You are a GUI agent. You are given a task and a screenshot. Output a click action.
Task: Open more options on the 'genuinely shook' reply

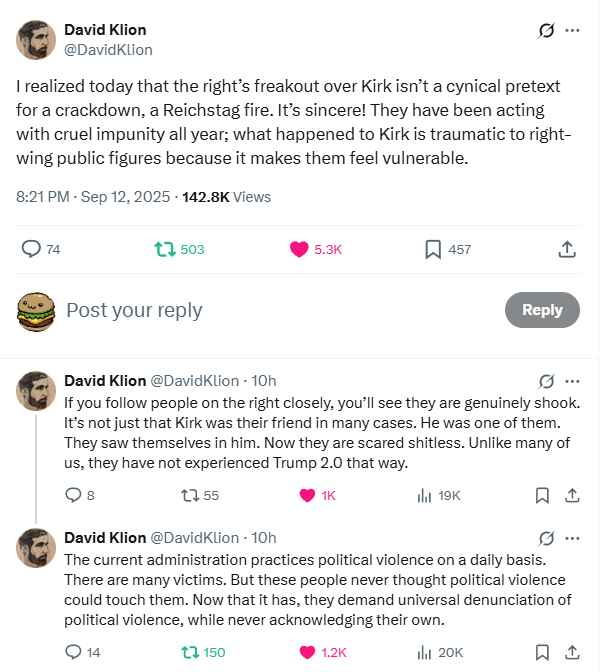(572, 381)
